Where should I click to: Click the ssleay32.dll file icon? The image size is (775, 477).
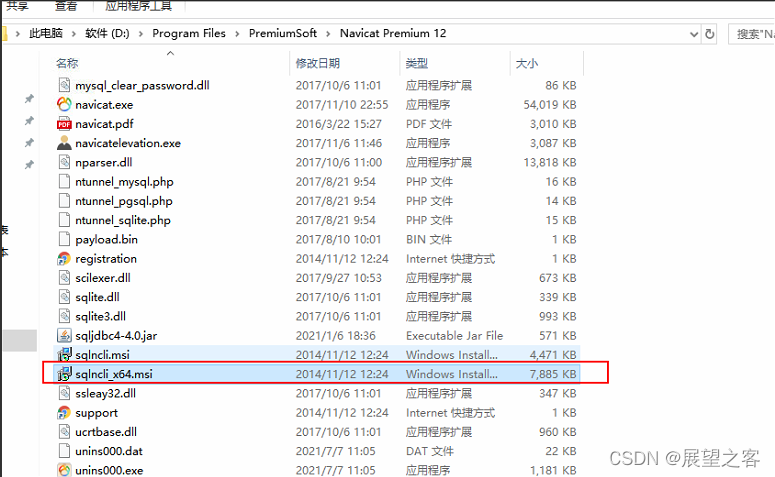(64, 393)
